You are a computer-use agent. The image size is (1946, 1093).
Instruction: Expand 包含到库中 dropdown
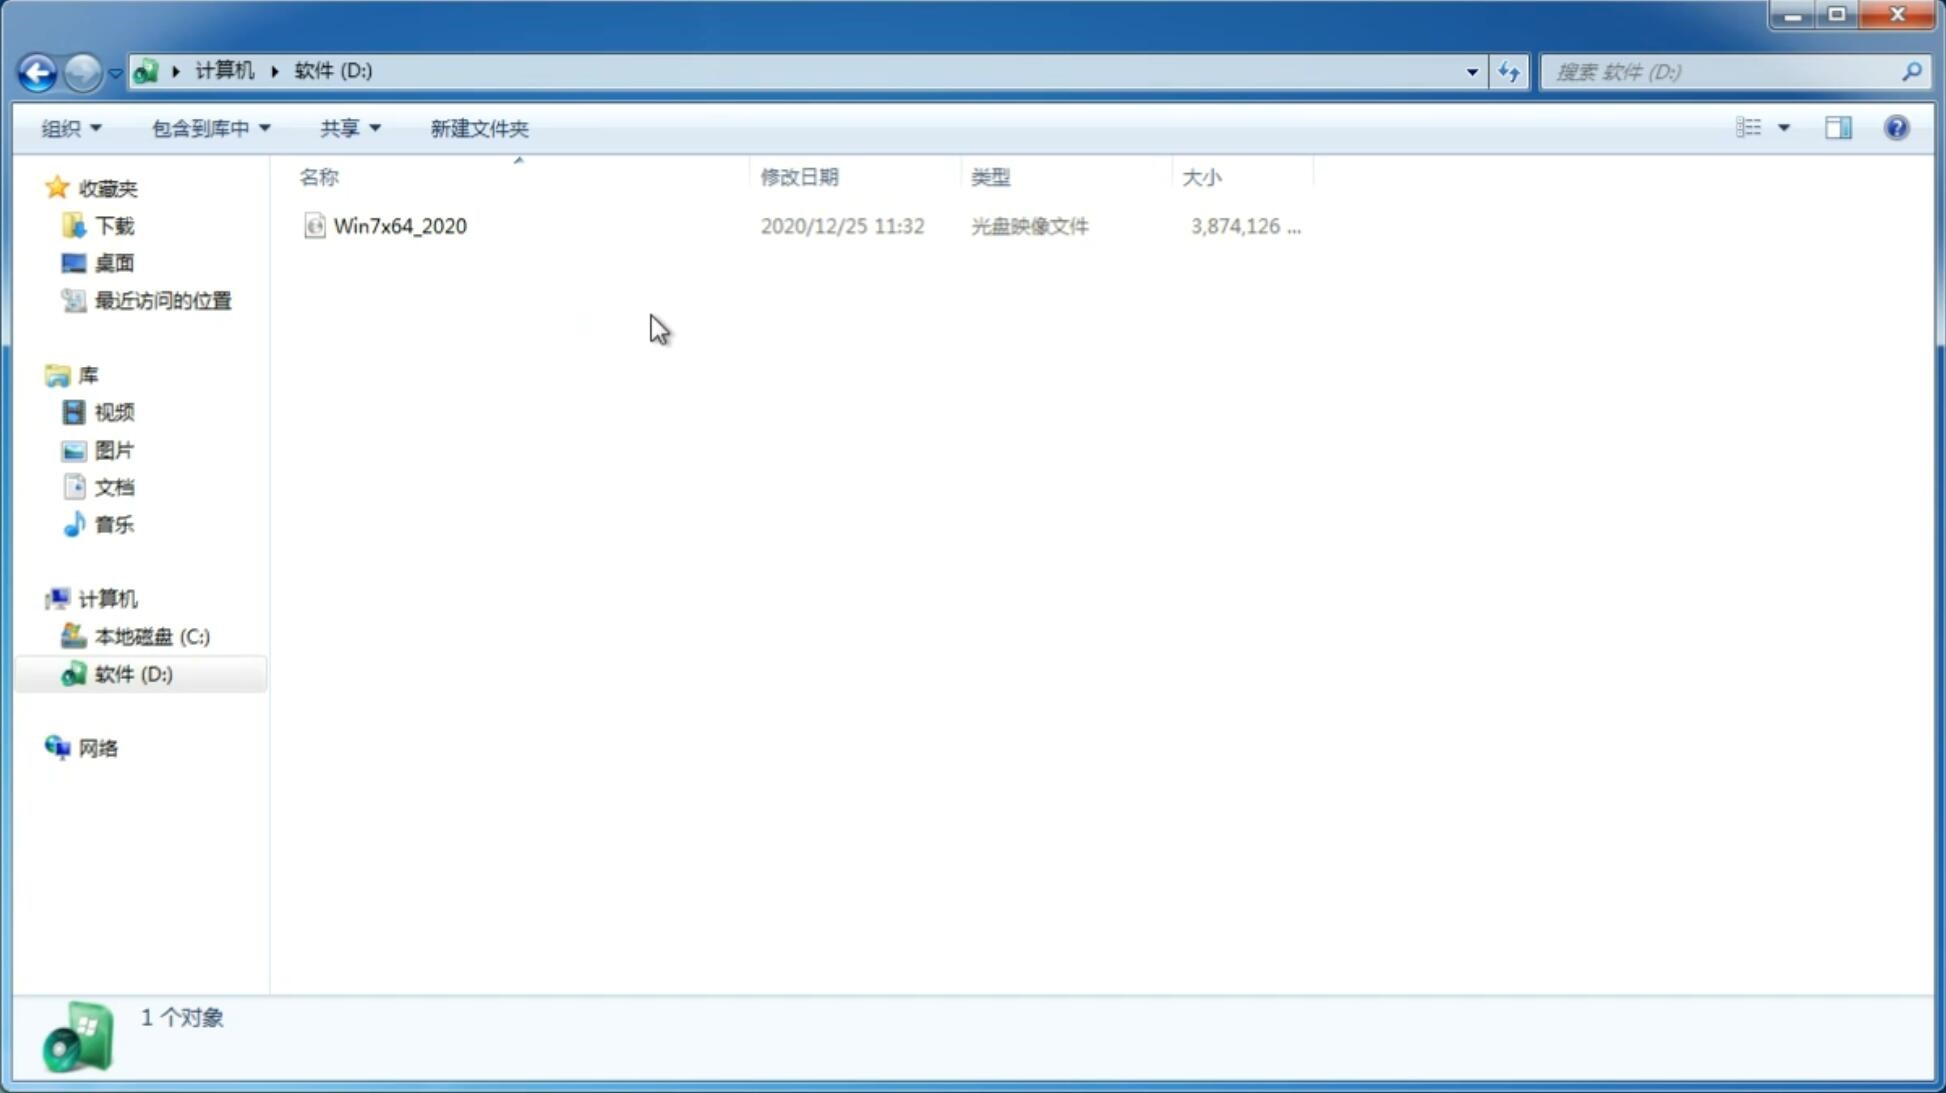click(210, 127)
